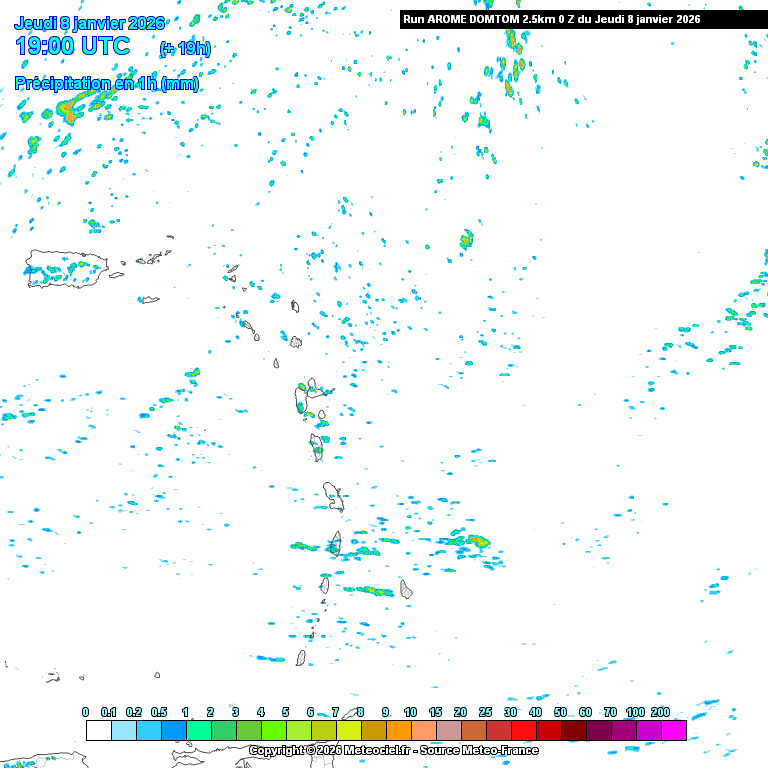The height and width of the screenshot is (768, 768).
Task: Pick the orange 9 mm legend swatch
Action: pyautogui.click(x=398, y=731)
